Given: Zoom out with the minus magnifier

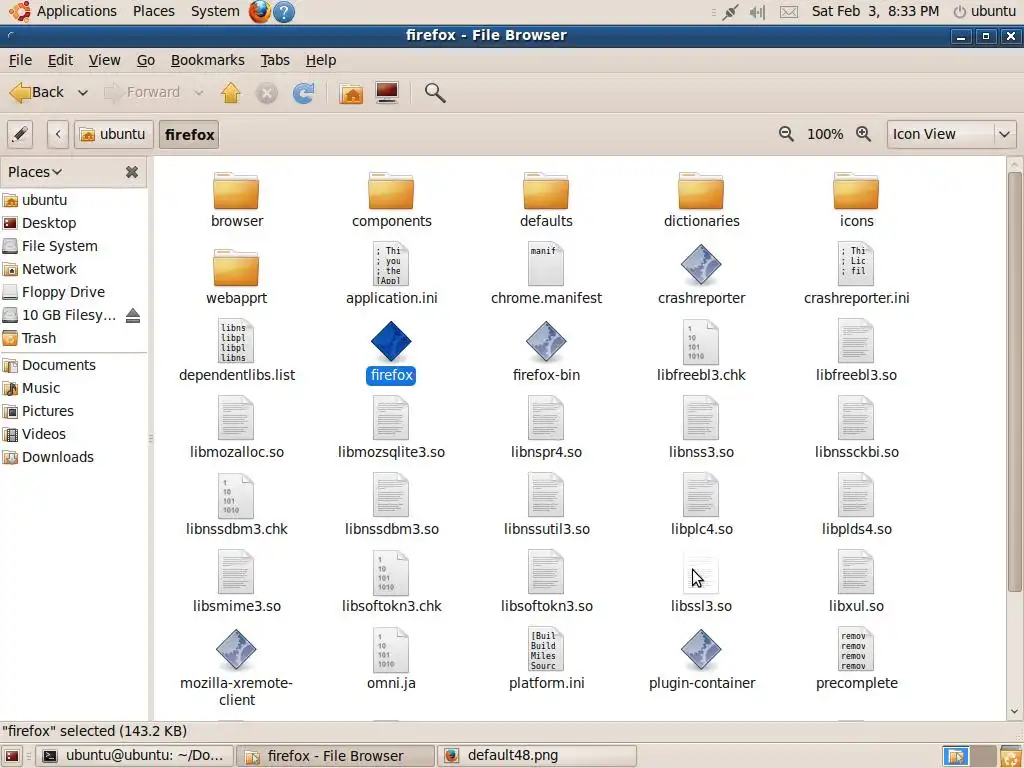Looking at the screenshot, I should tap(786, 134).
